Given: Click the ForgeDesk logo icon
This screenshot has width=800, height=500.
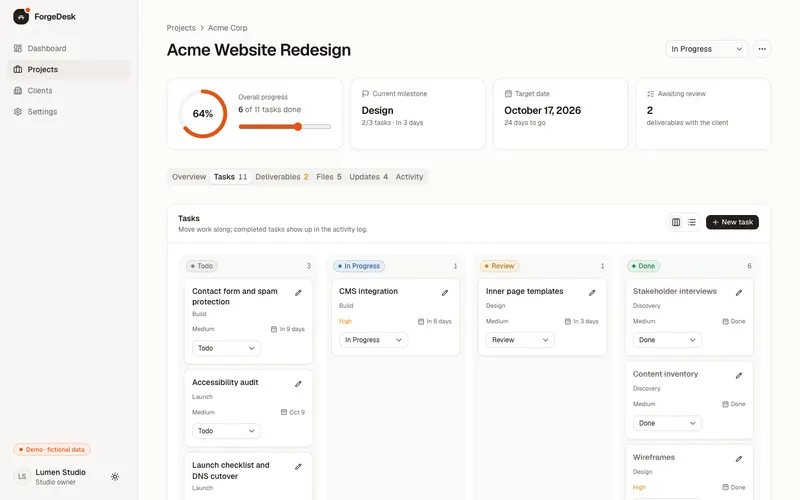Looking at the screenshot, I should (21, 17).
